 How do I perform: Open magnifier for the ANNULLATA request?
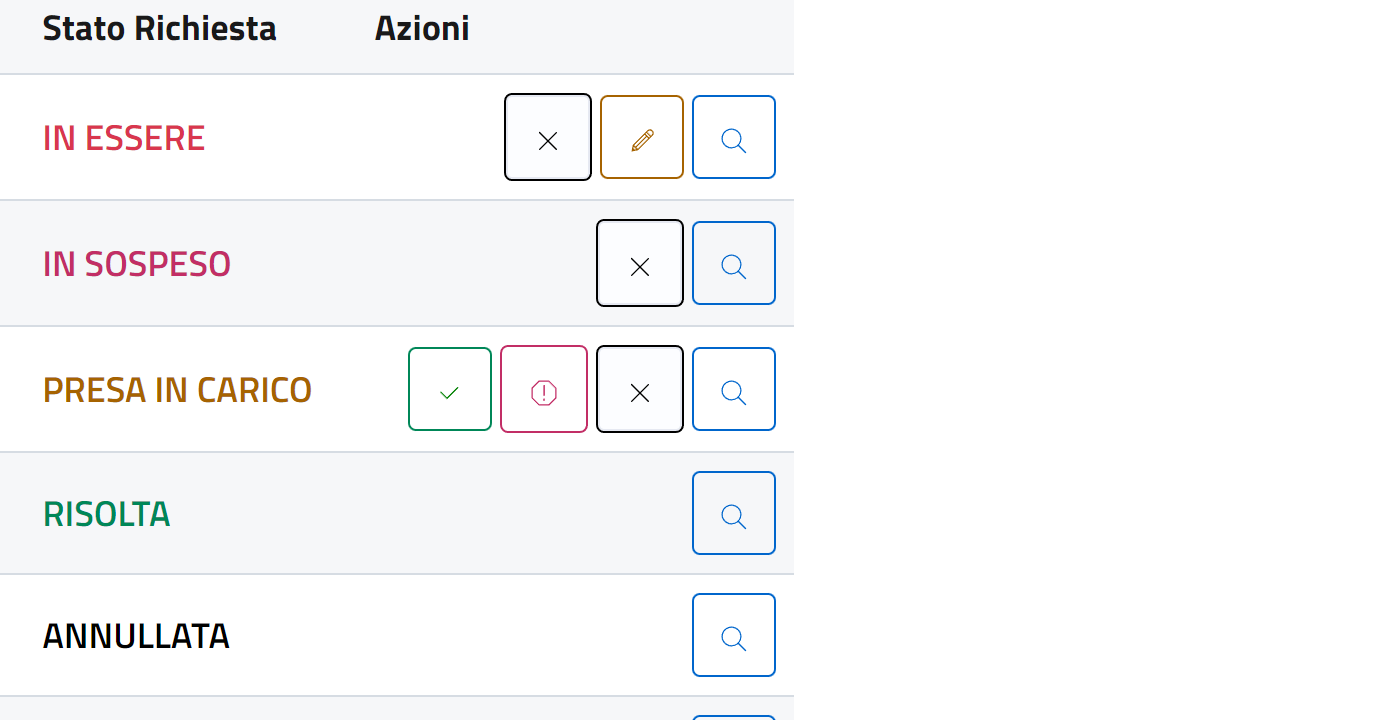[x=734, y=635]
